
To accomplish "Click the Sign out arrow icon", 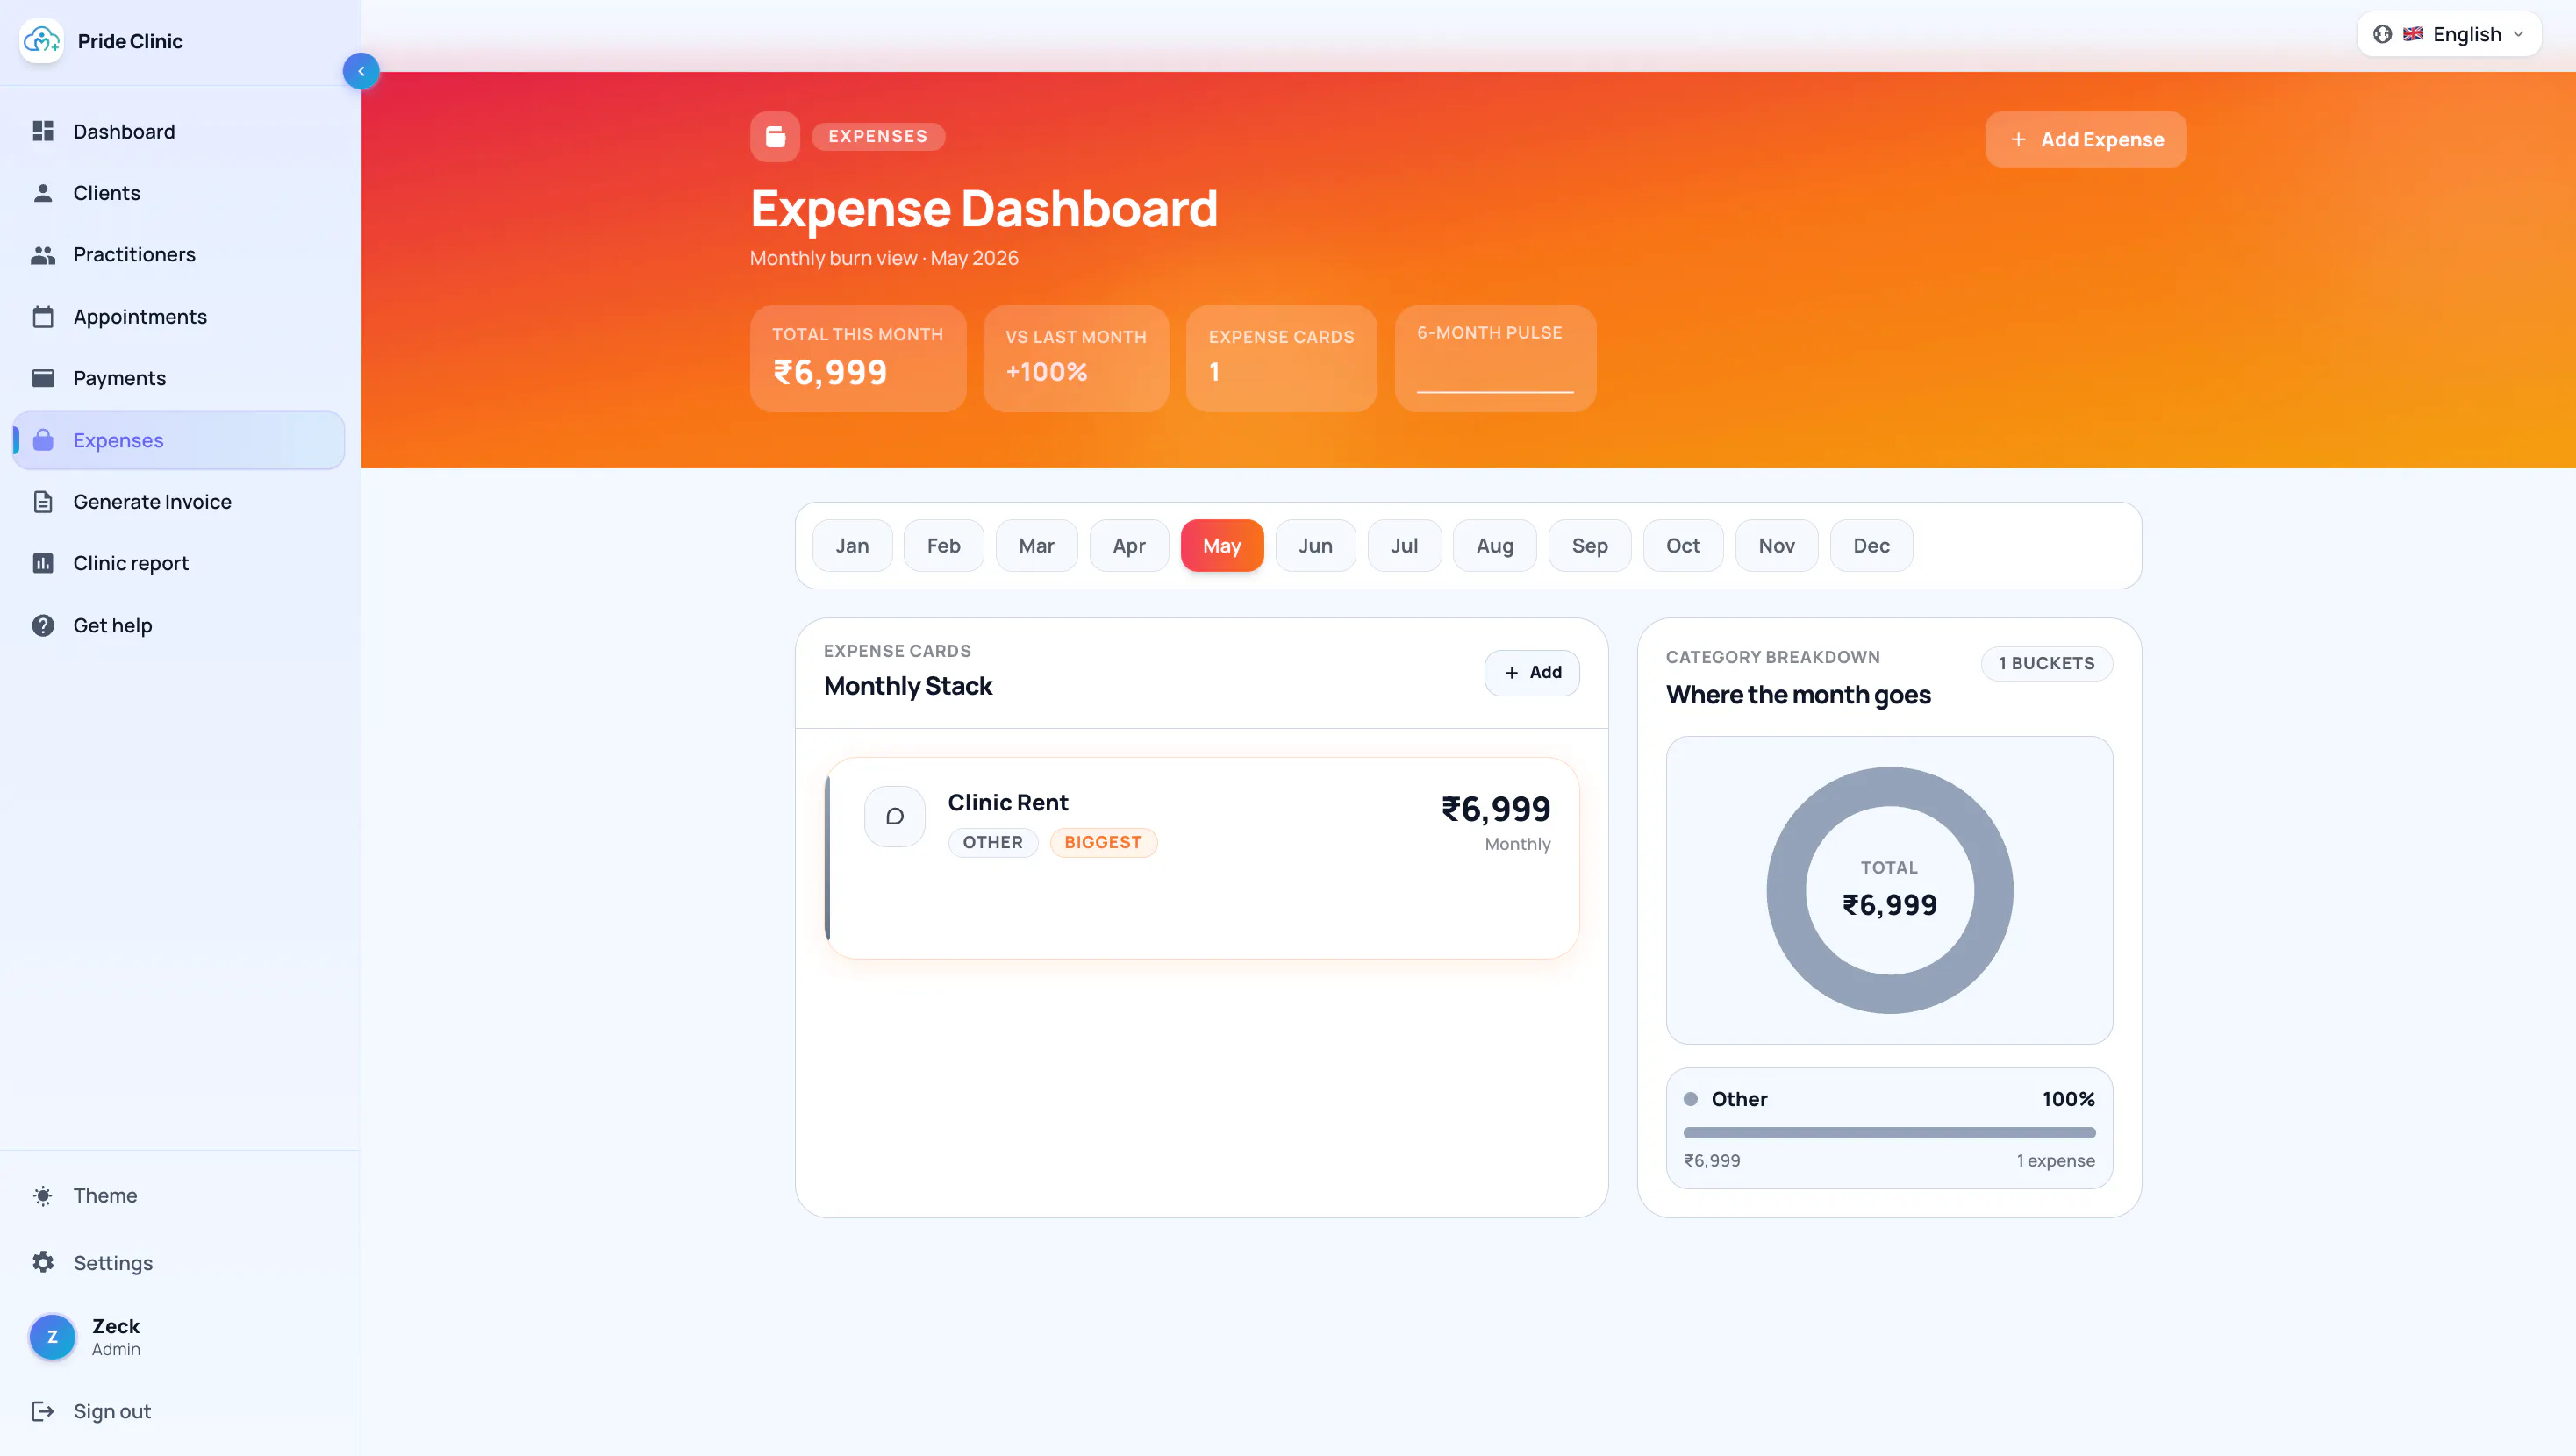I will click(x=43, y=1411).
